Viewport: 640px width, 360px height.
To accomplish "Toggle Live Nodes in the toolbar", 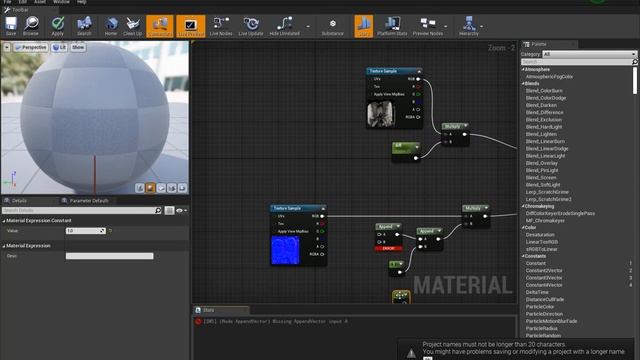I will (x=221, y=26).
